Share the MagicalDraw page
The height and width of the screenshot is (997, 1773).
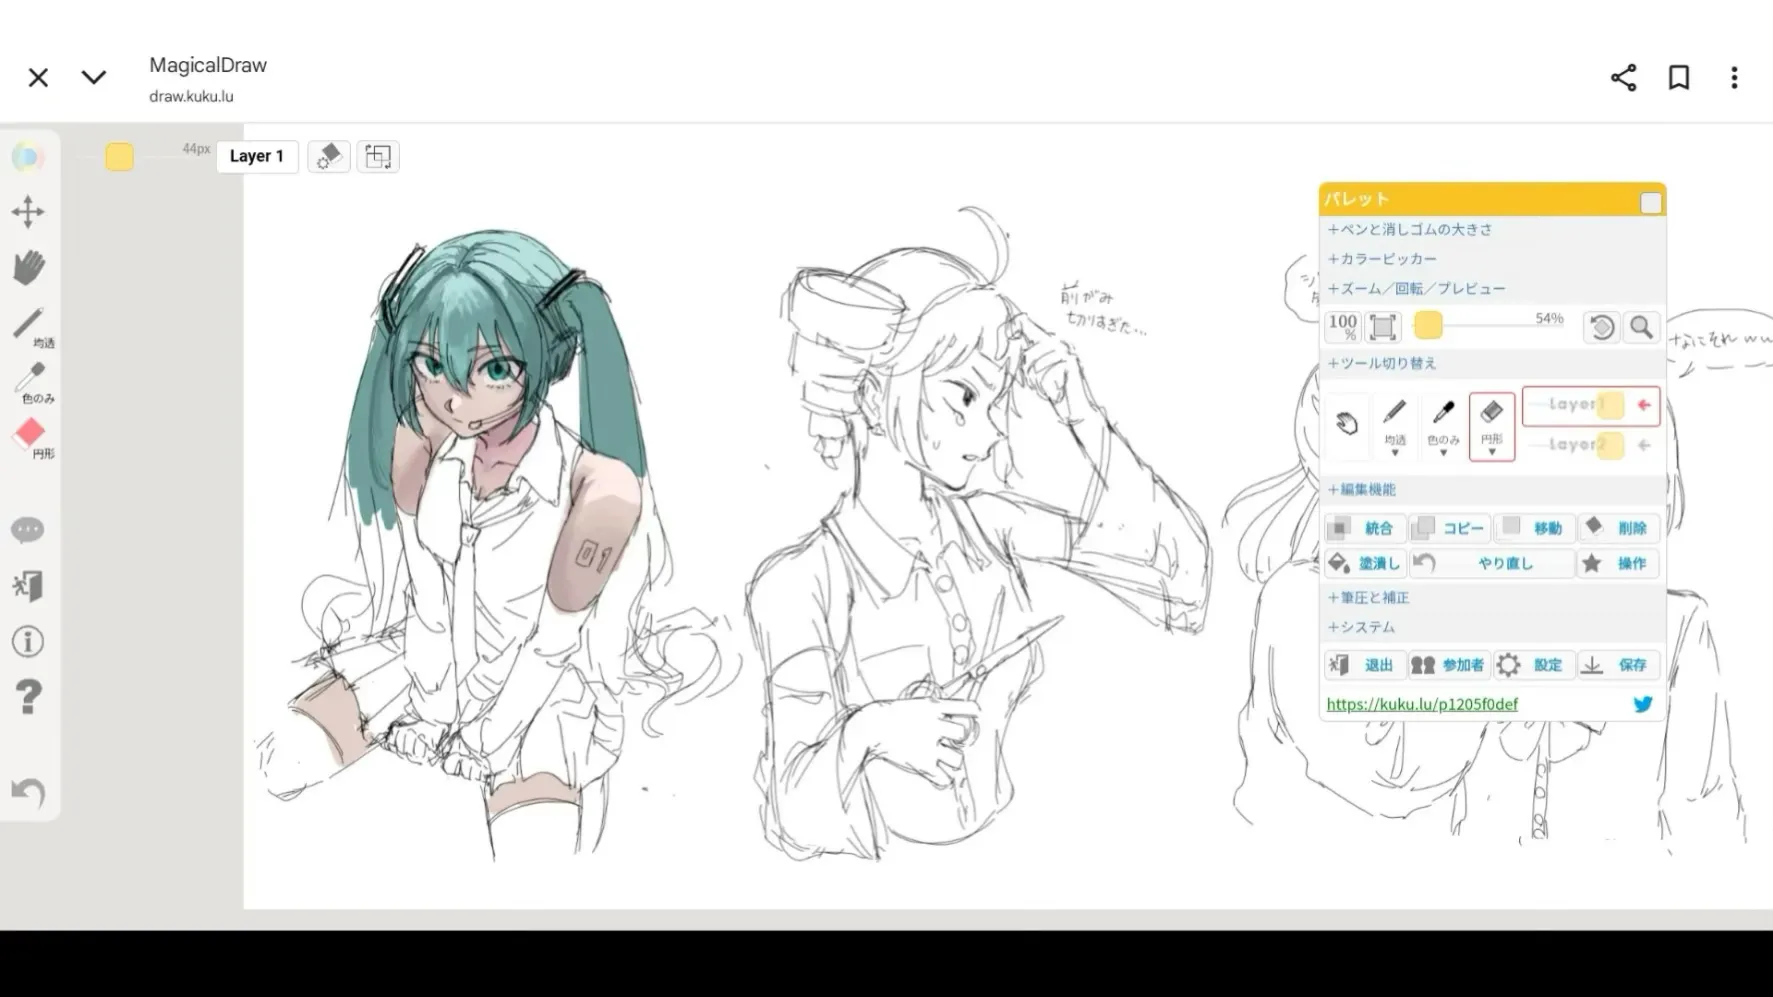(x=1624, y=78)
